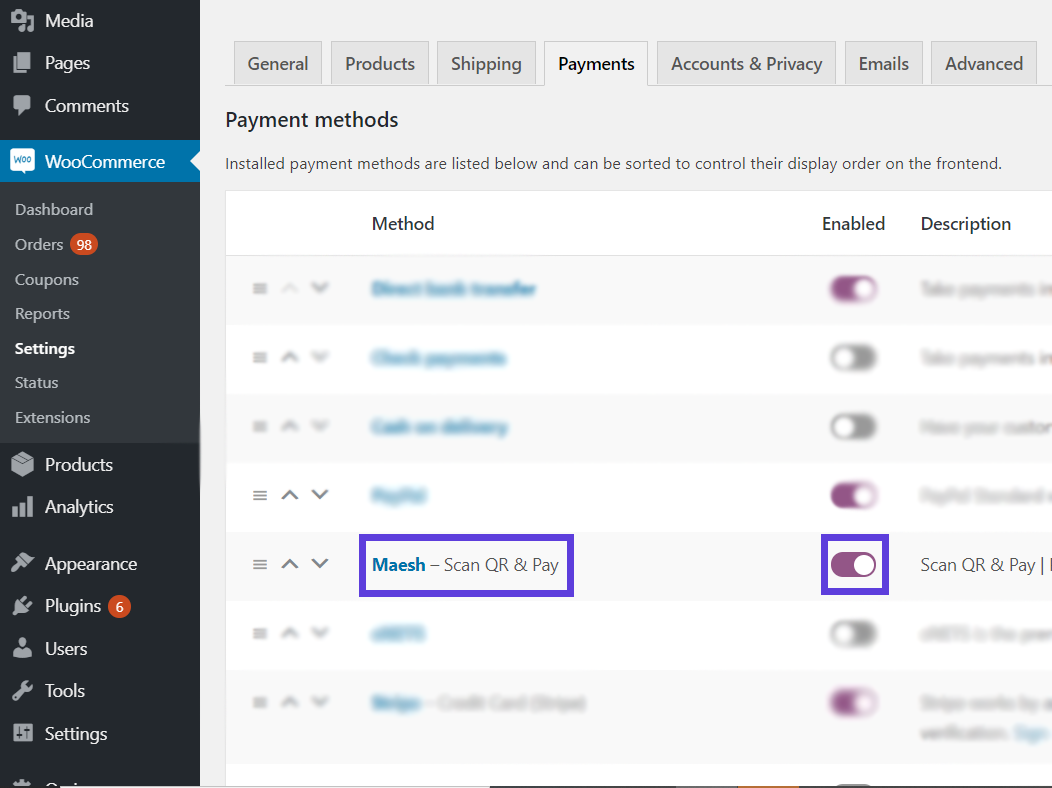Viewport: 1052px width, 788px height.
Task: Go to the Shipping tab
Action: (486, 64)
